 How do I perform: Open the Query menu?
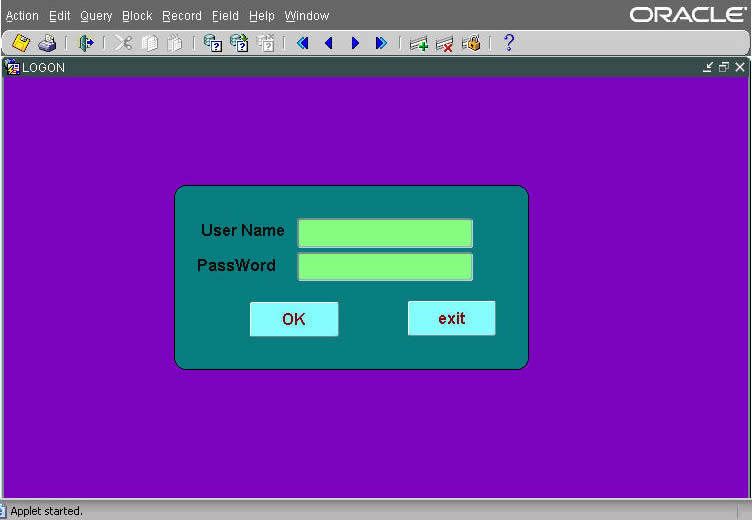tap(96, 16)
